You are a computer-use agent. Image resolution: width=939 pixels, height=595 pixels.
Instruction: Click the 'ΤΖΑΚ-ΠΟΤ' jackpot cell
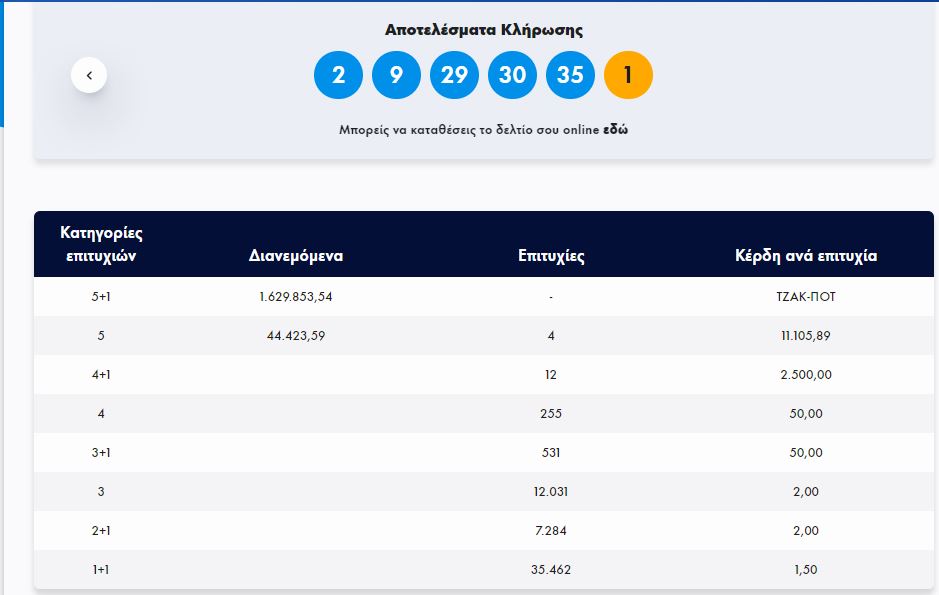tap(805, 297)
